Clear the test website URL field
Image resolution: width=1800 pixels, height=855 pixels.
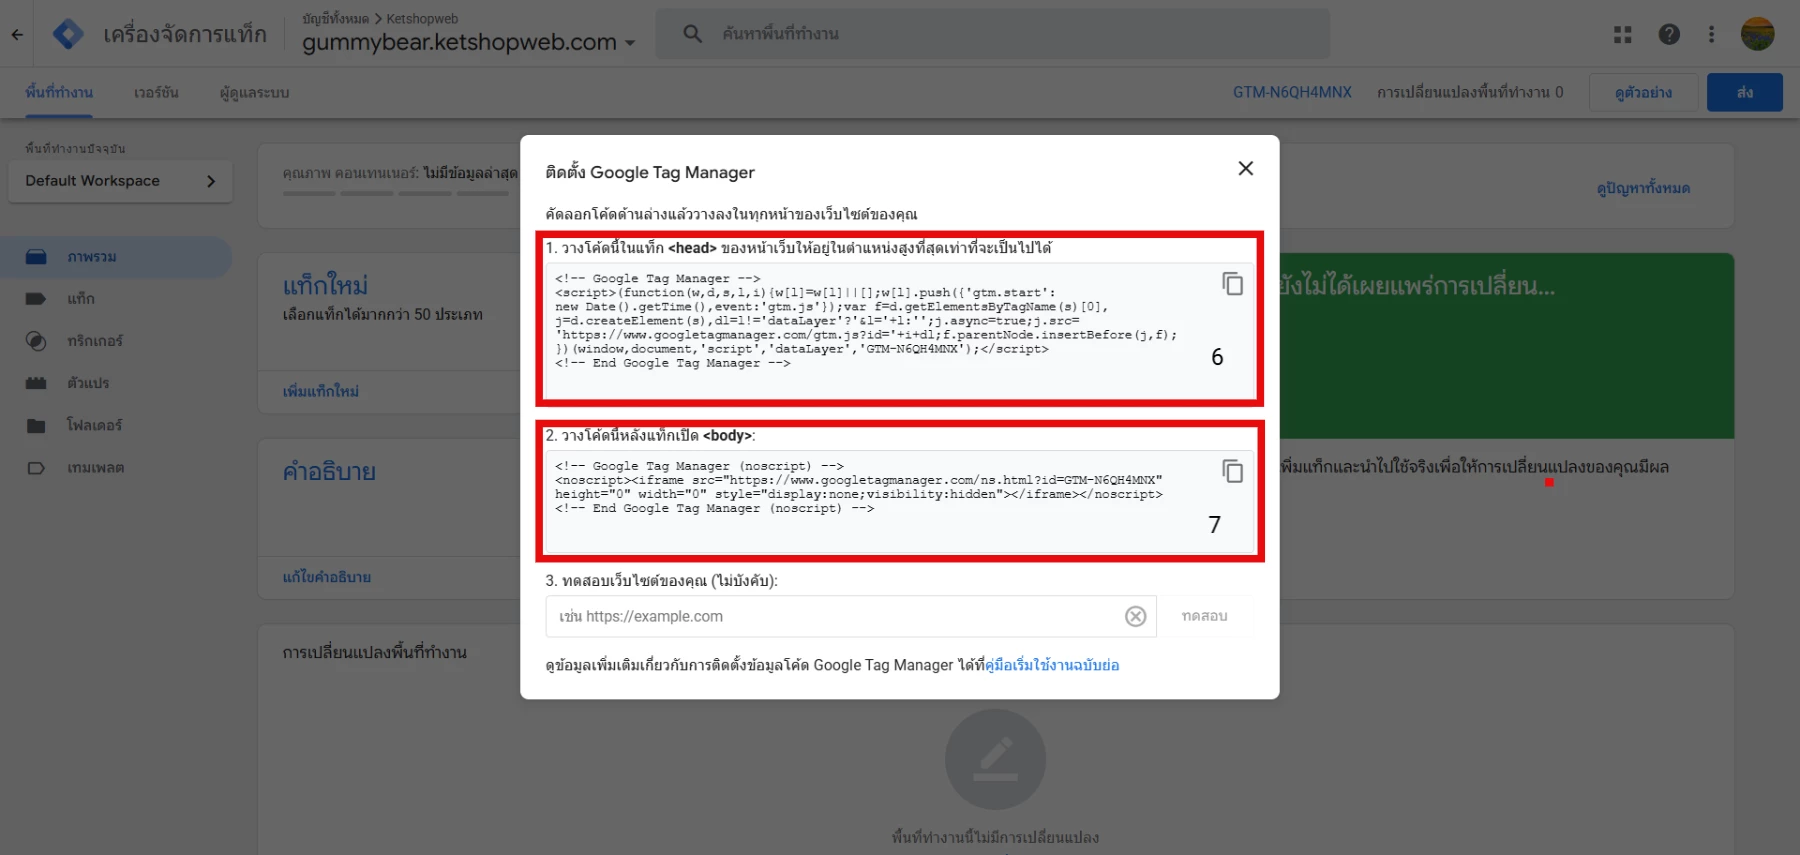(x=1135, y=616)
